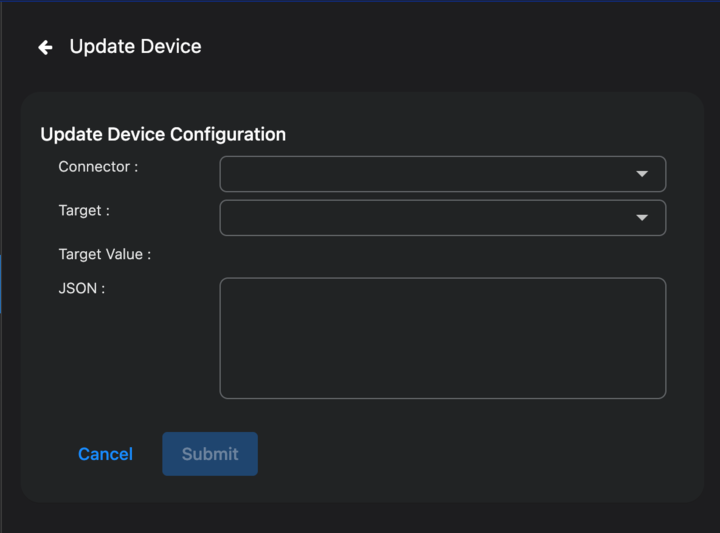This screenshot has height=533, width=720.
Task: Click empty space right of Target Value
Action: click(440, 255)
